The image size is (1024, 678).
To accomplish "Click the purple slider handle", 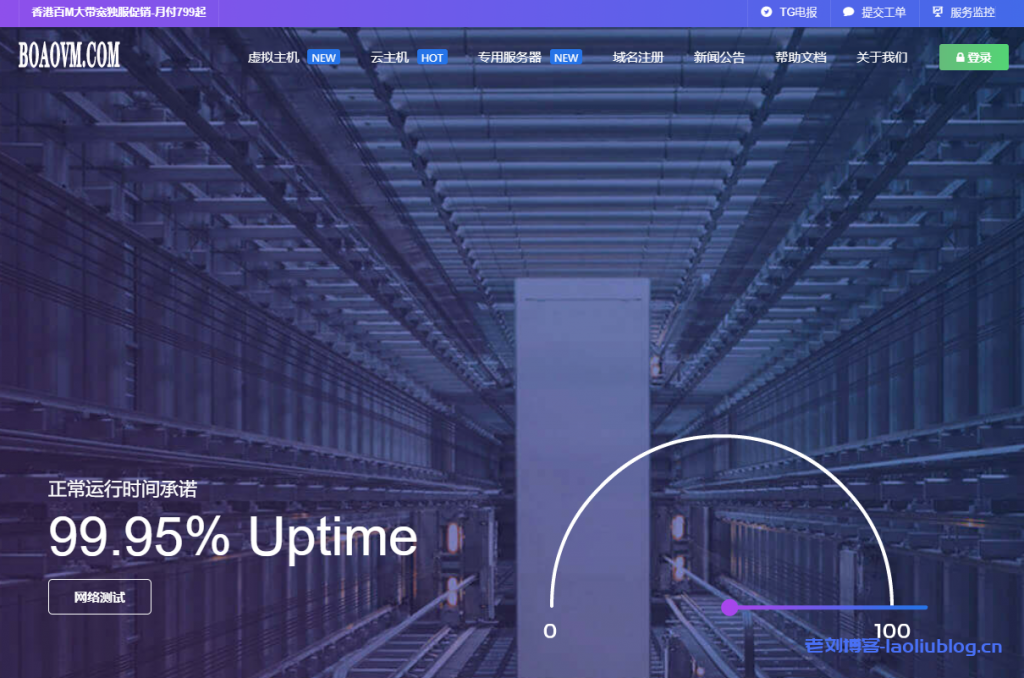I will point(730,607).
